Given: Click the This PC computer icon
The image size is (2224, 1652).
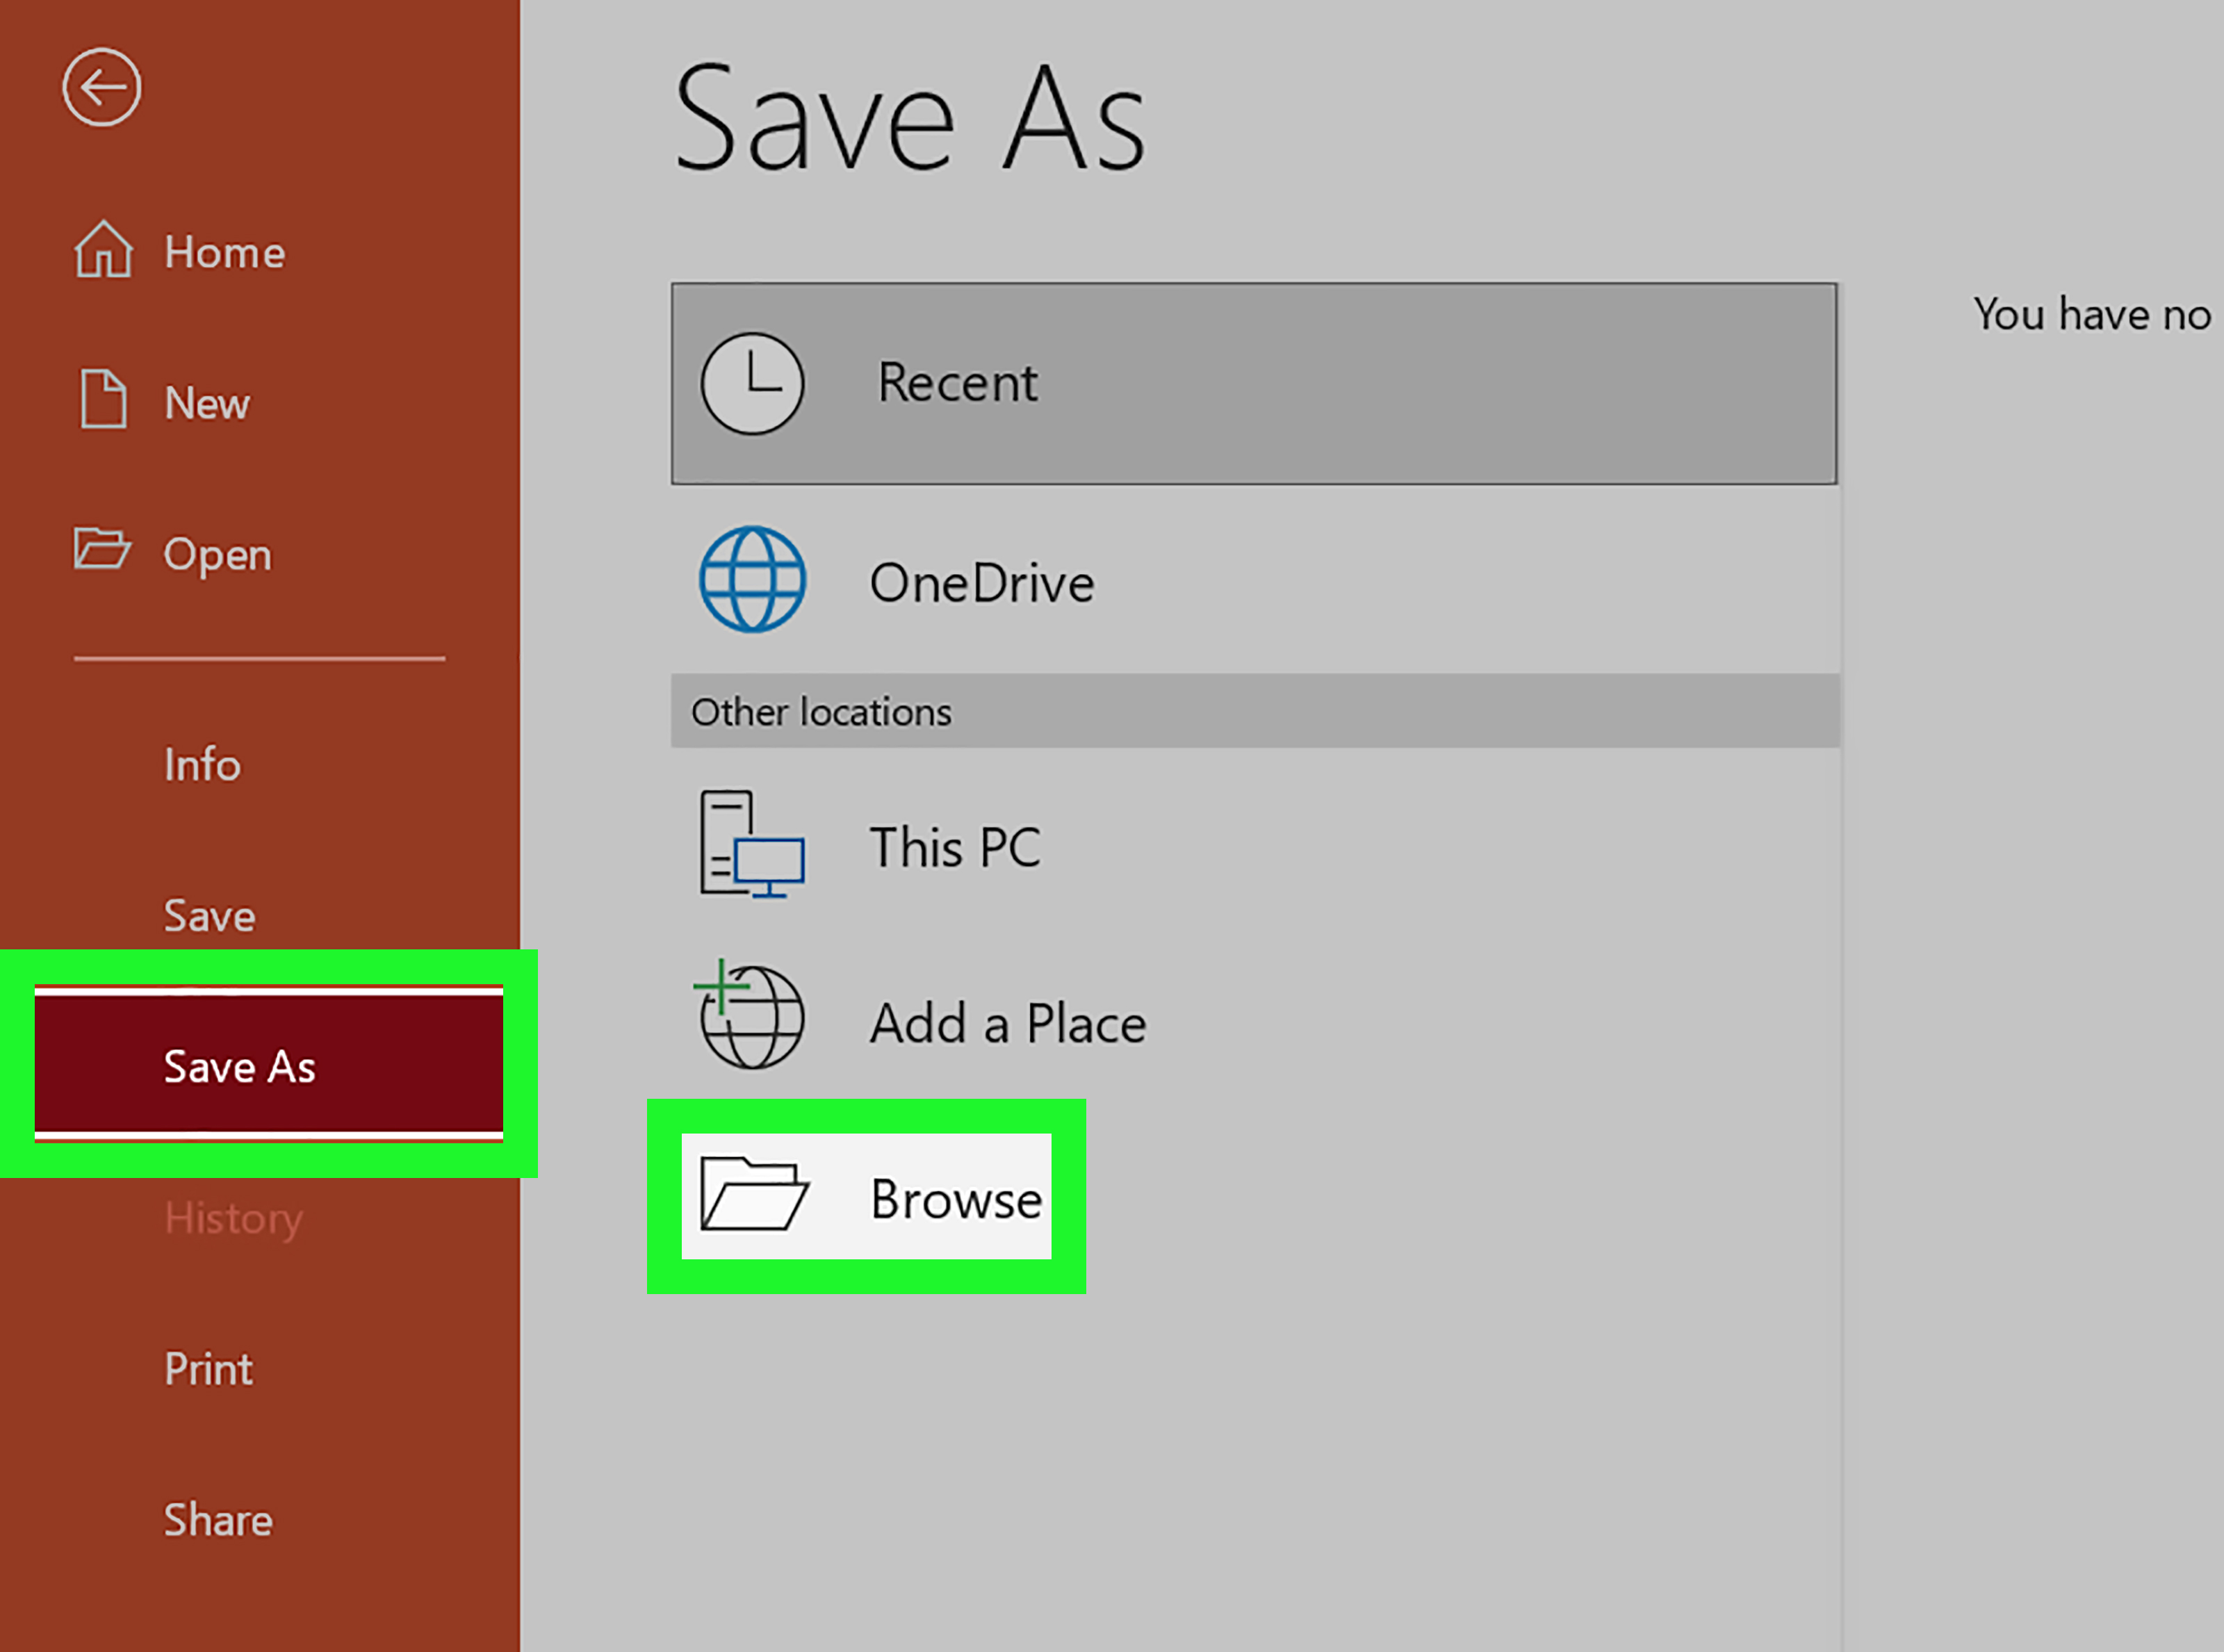Looking at the screenshot, I should pos(752,844).
